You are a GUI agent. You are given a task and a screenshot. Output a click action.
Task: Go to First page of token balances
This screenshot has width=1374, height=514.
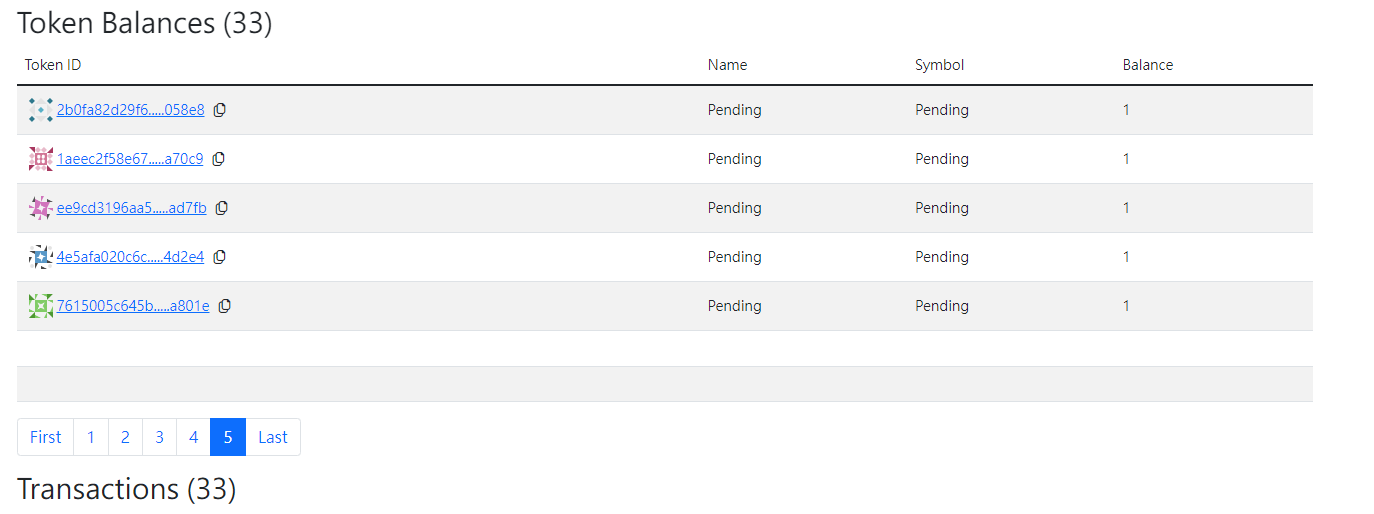(x=46, y=437)
